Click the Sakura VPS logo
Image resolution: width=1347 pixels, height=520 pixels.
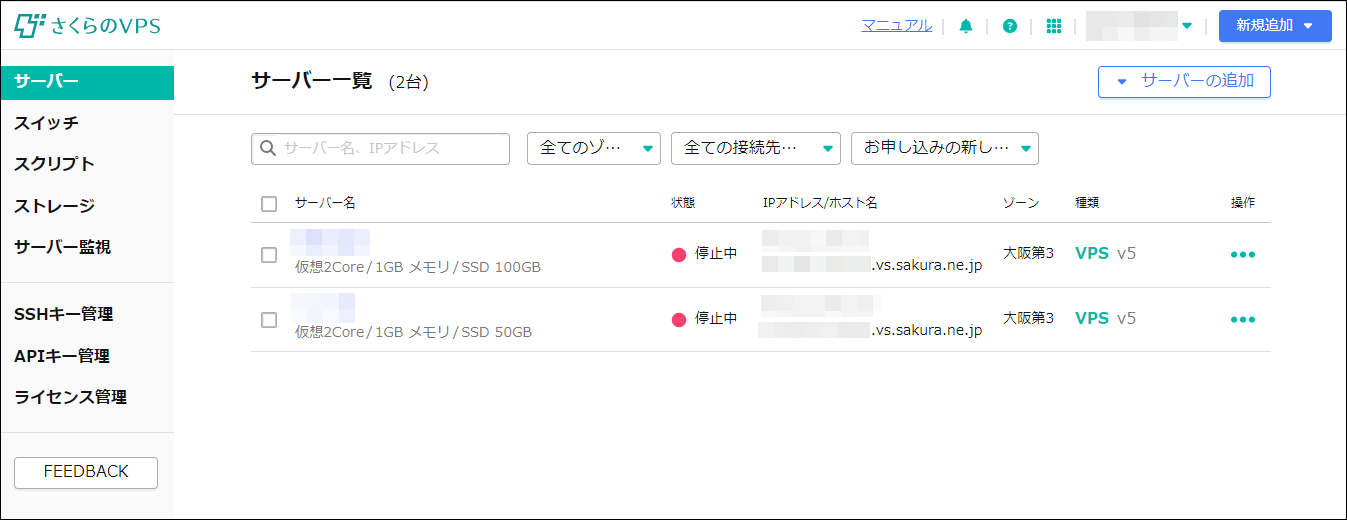point(87,26)
